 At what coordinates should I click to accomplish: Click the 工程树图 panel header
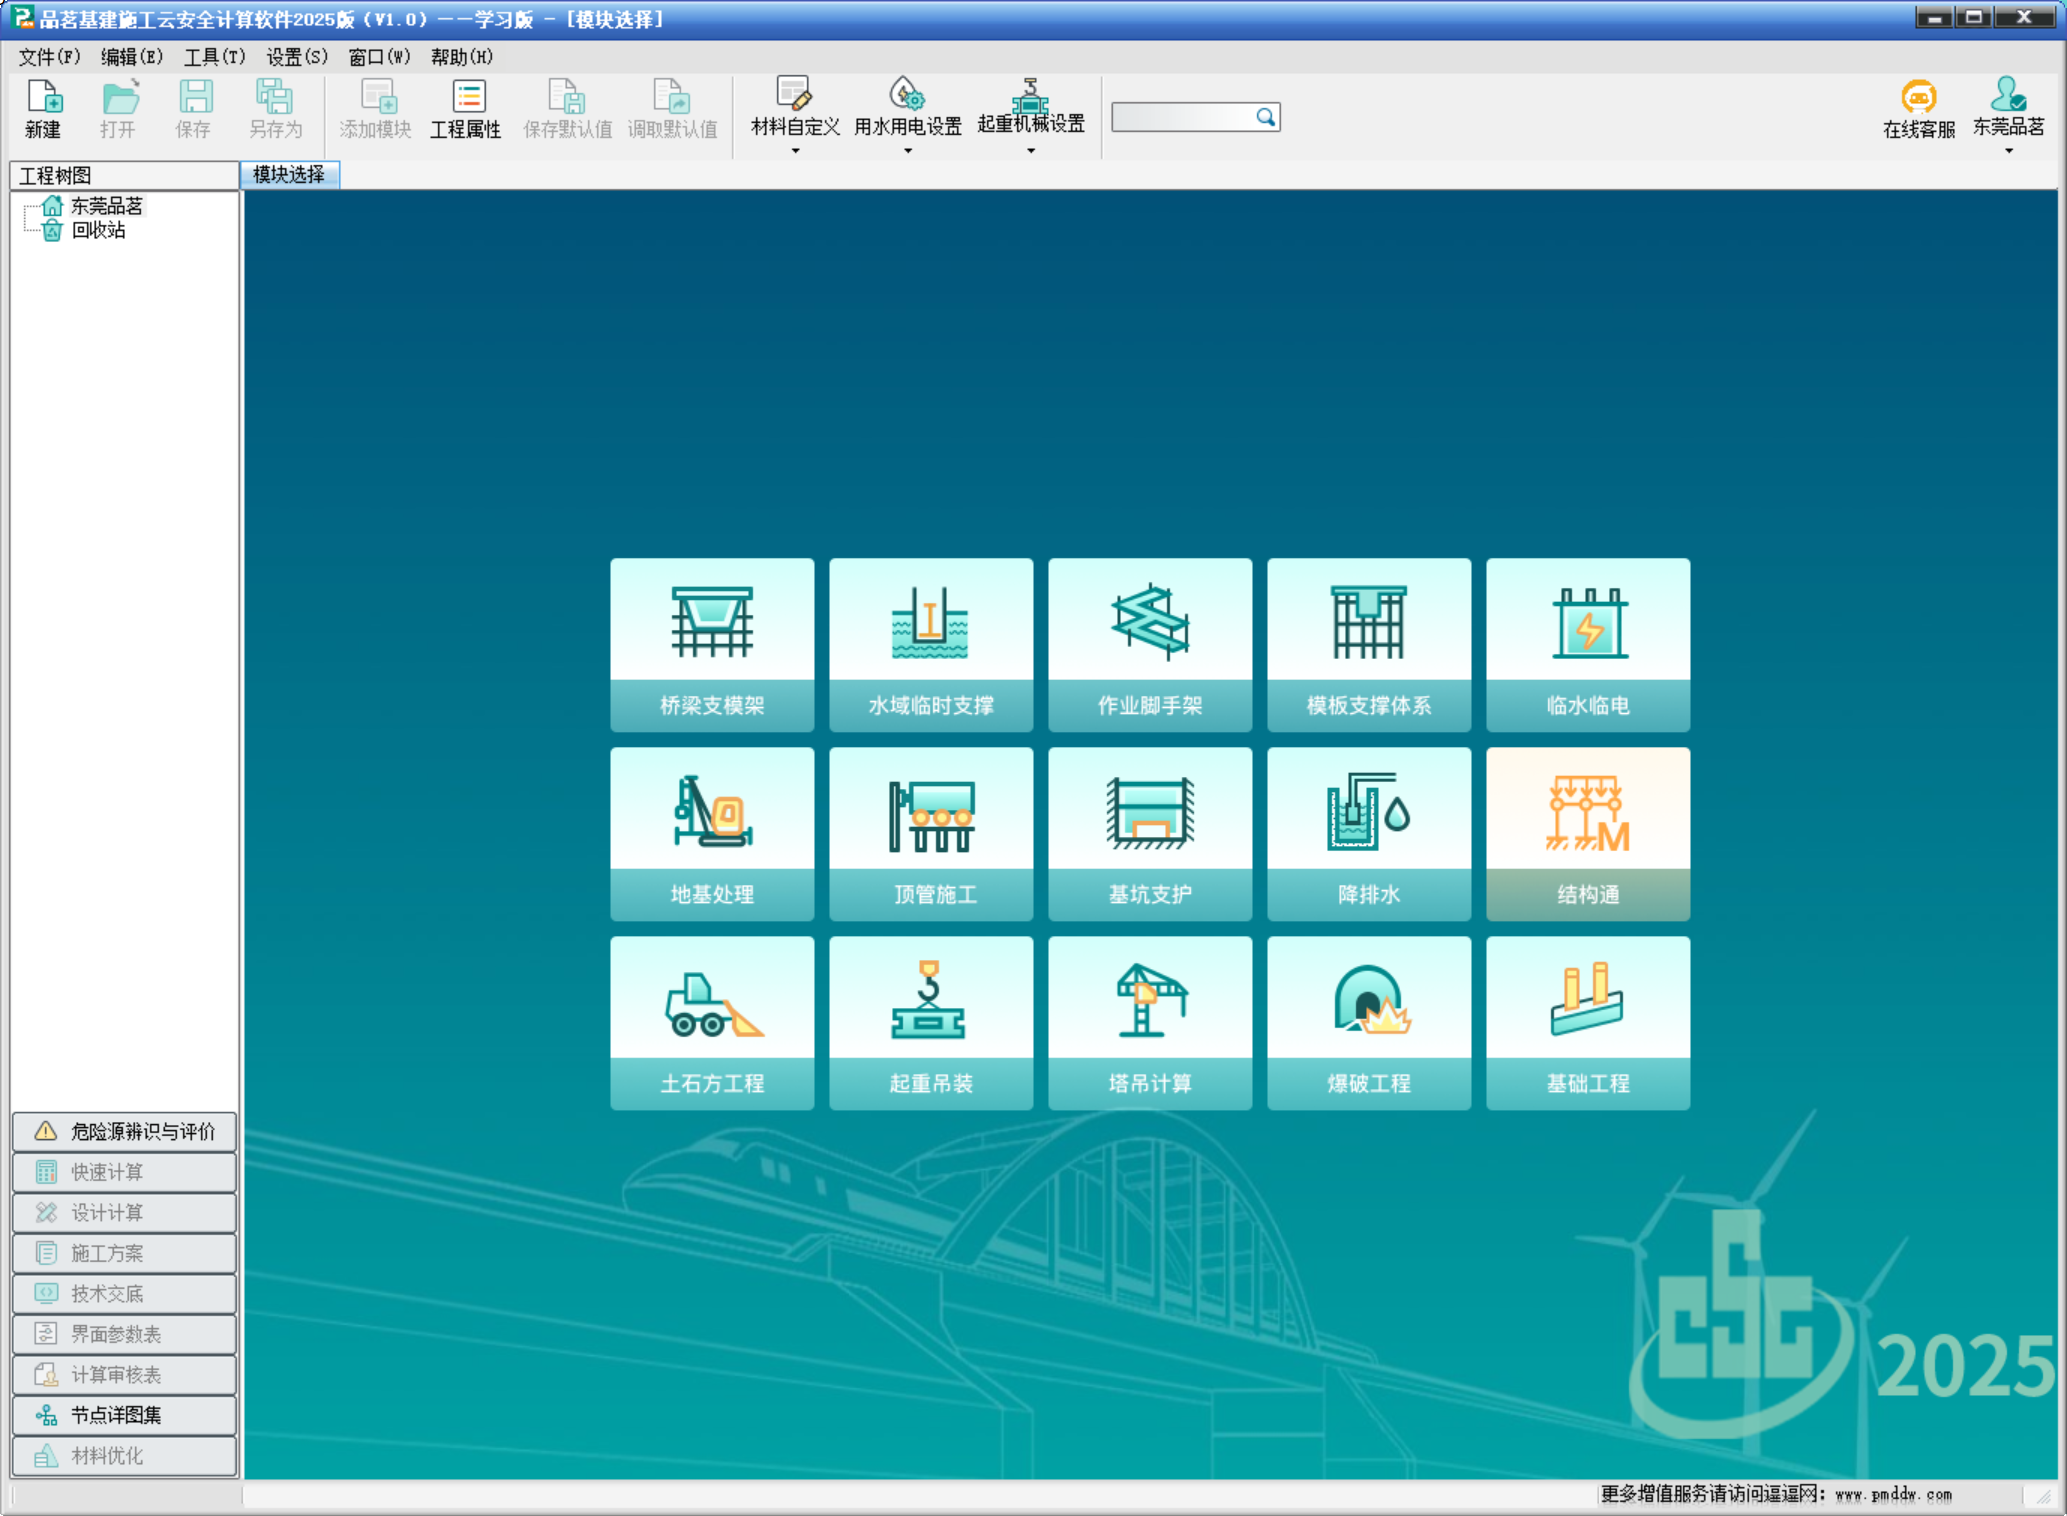tap(124, 175)
